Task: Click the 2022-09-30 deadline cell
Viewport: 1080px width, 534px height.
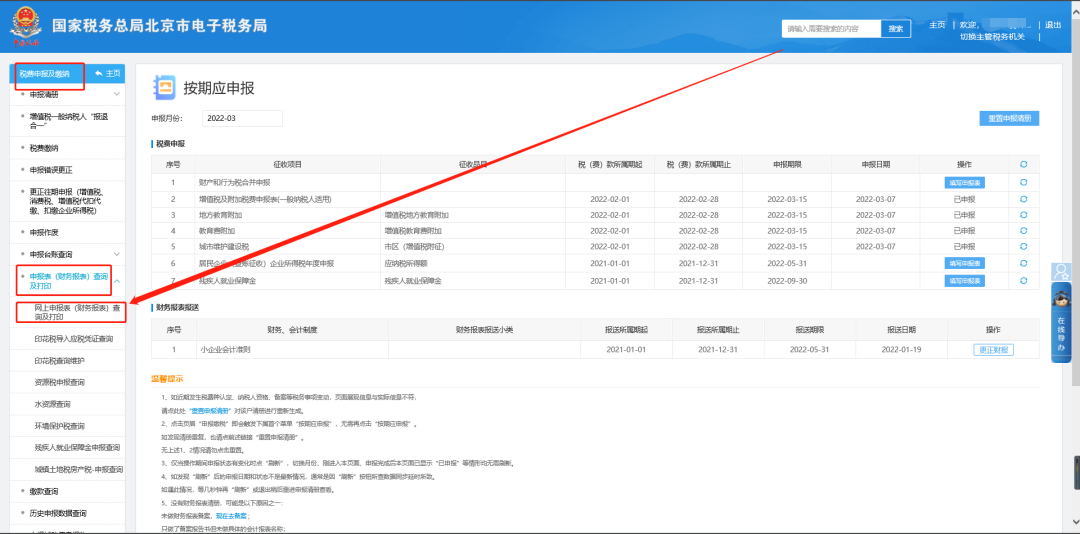Action: (x=787, y=280)
